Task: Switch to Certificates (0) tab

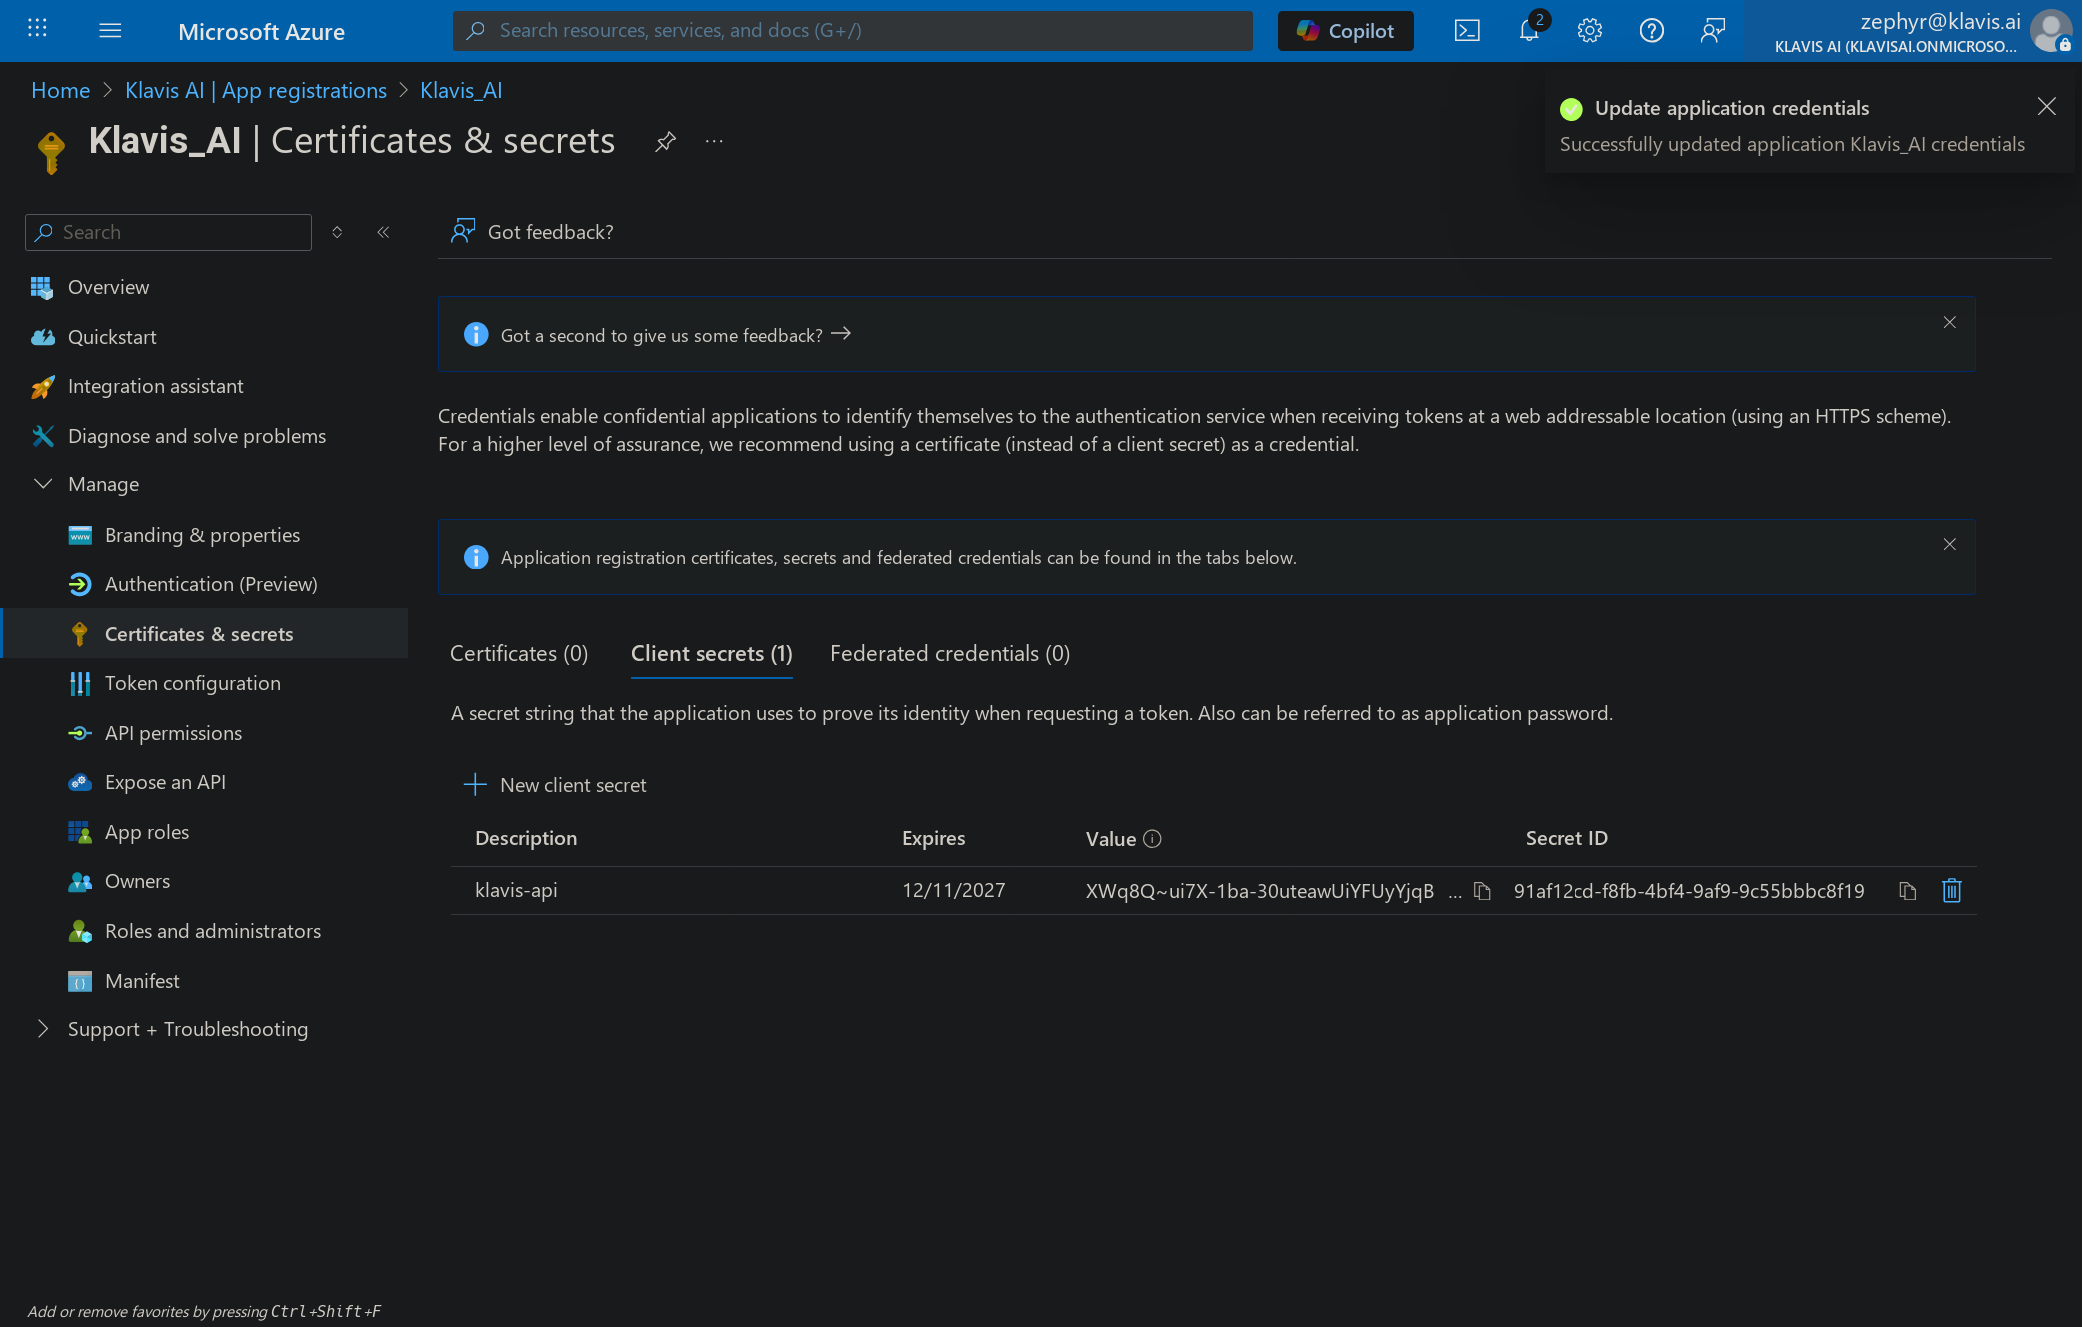Action: click(519, 654)
